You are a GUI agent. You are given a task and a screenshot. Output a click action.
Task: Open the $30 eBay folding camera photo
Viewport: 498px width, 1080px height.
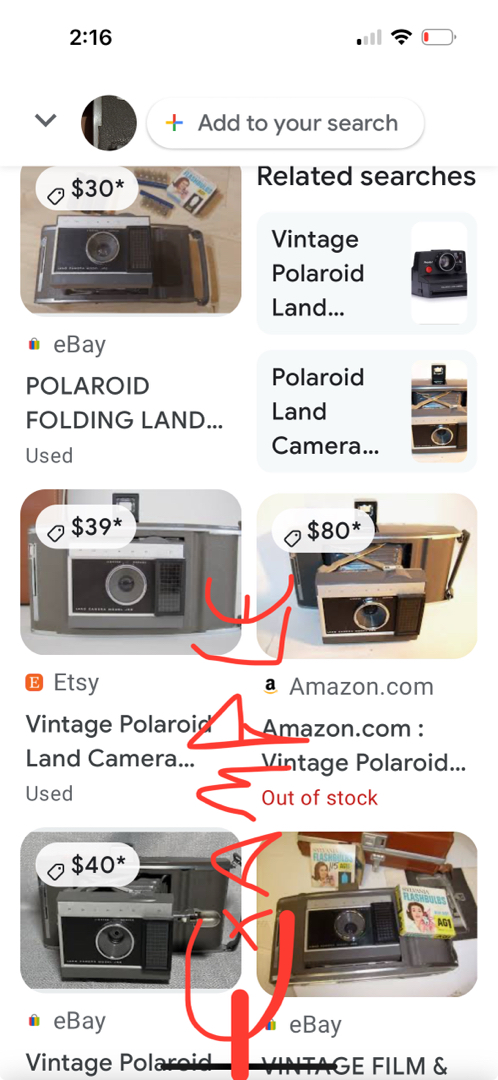(131, 240)
